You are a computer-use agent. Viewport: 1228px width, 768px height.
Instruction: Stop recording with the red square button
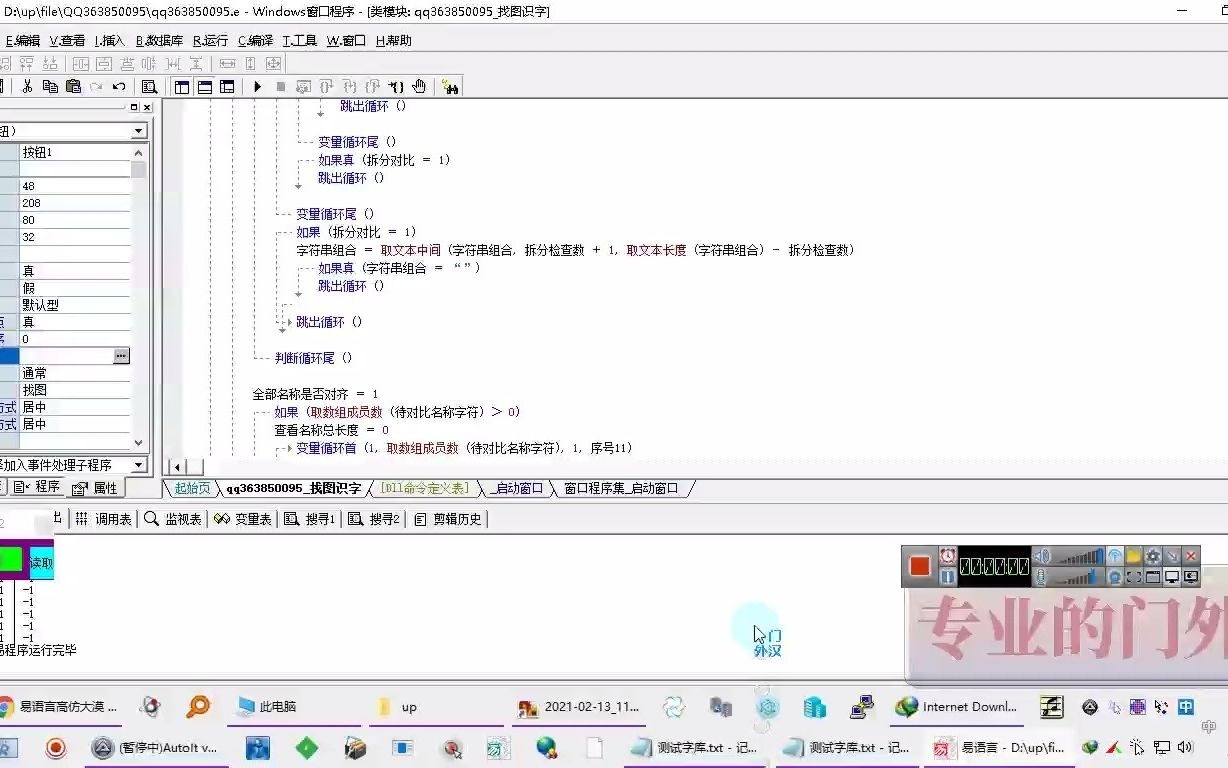point(919,566)
